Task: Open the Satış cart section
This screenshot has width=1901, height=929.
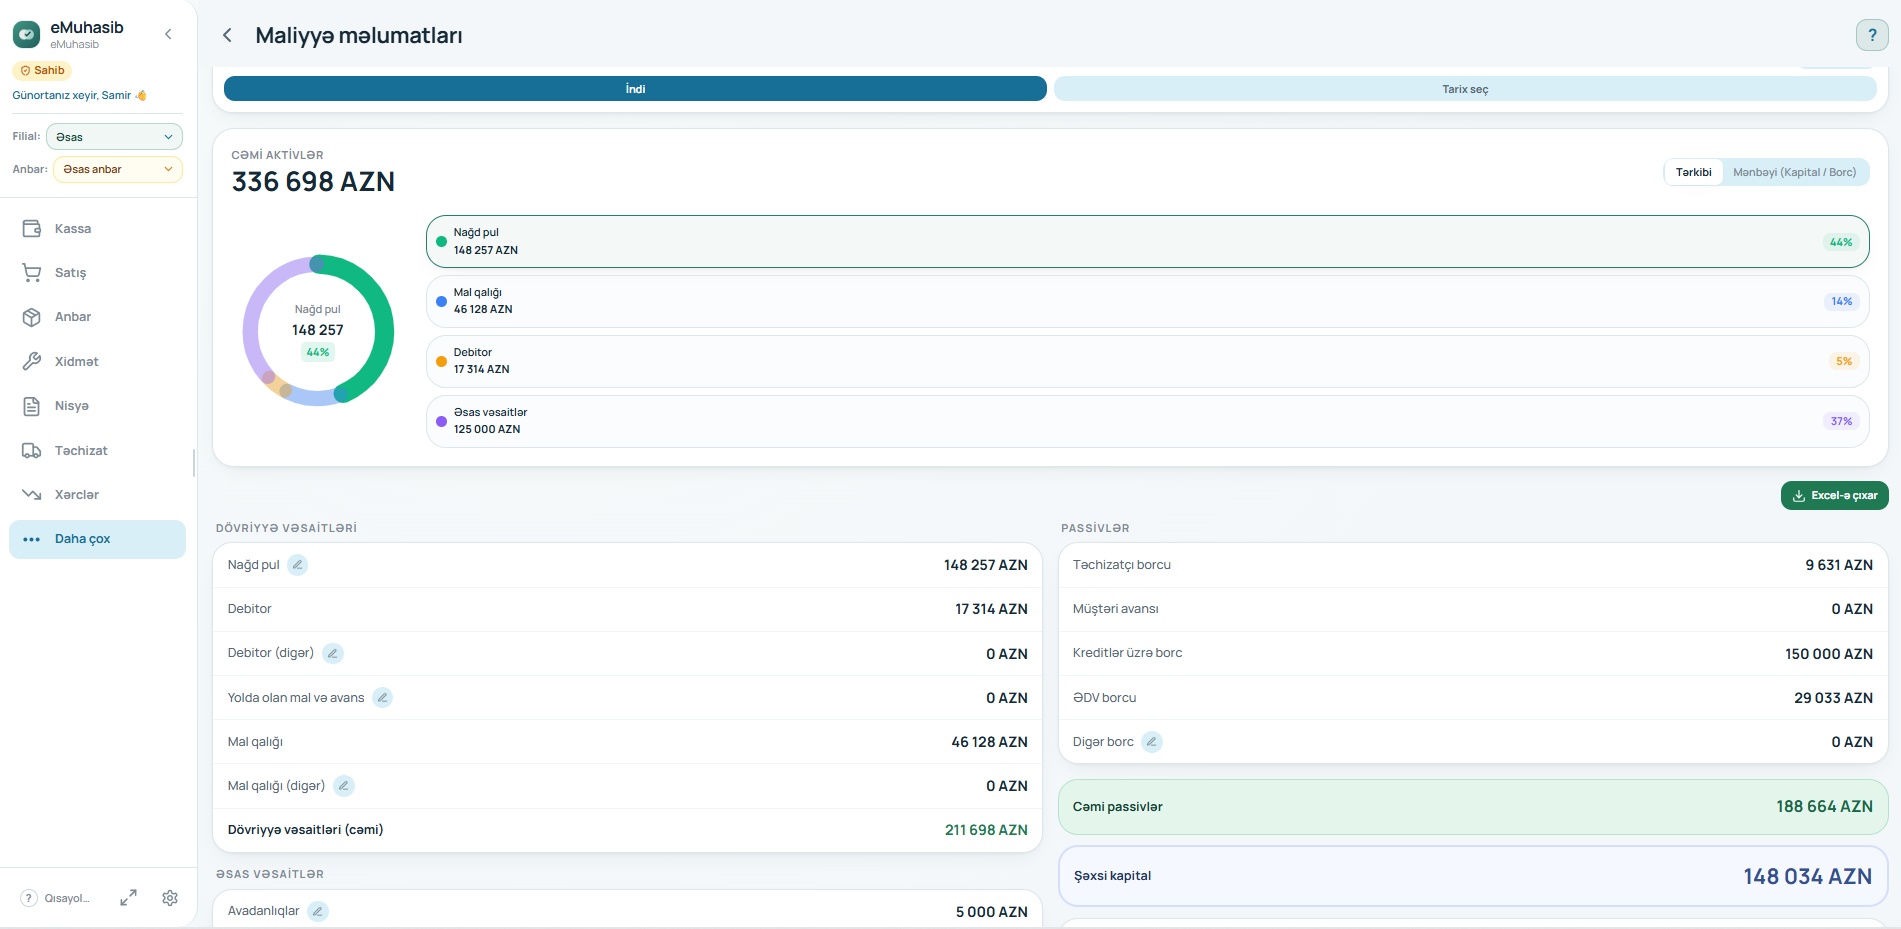Action: click(97, 273)
